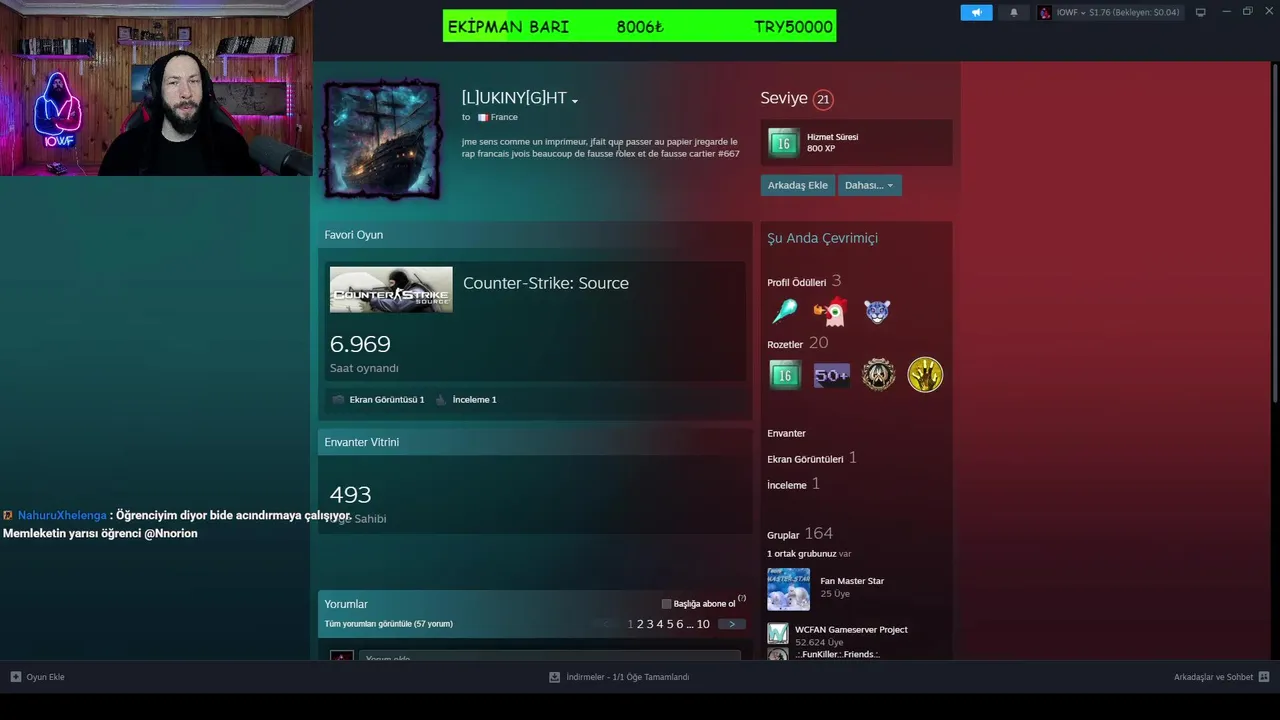Open the announcements megaphone button
Viewport: 1280px width, 720px height.
[x=976, y=12]
